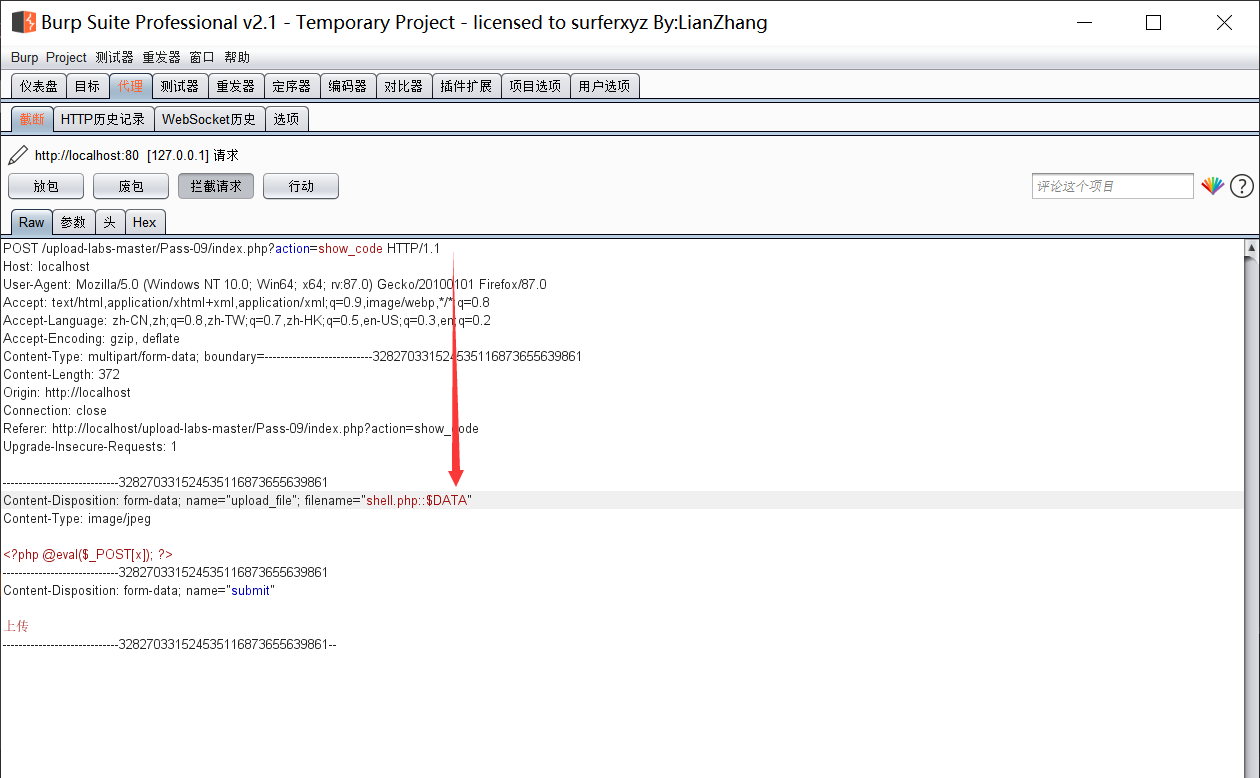
Task: Switch to the 重发器 main tab
Action: pos(236,86)
